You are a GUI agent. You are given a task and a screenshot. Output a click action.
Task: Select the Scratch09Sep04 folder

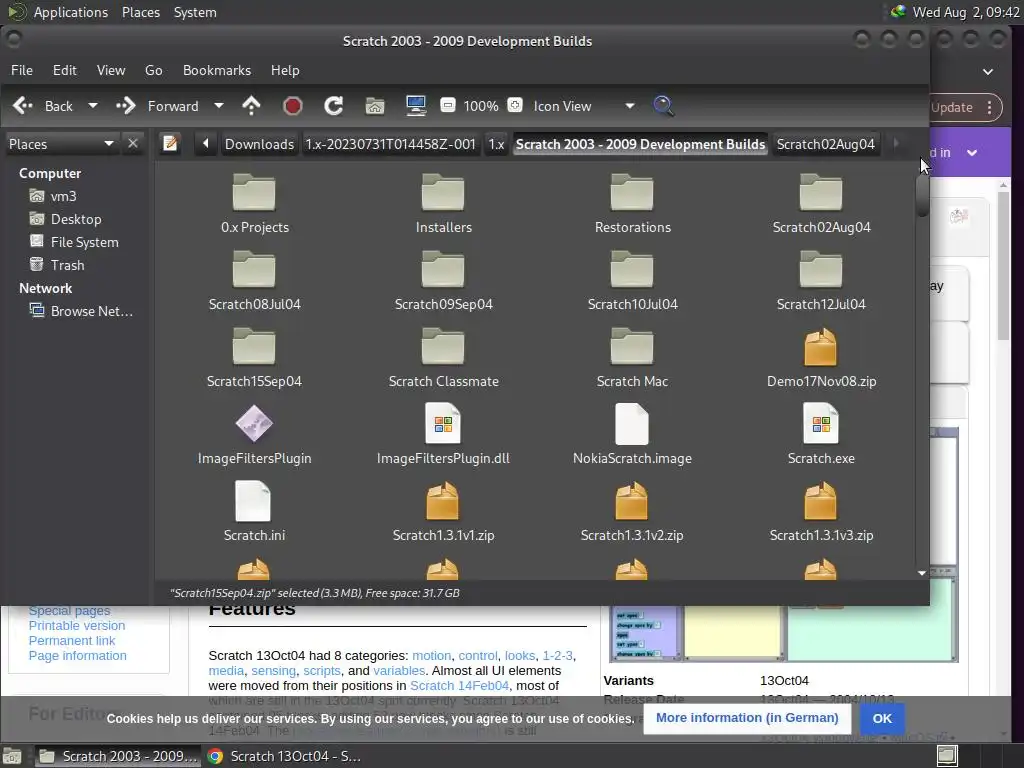pyautogui.click(x=443, y=281)
